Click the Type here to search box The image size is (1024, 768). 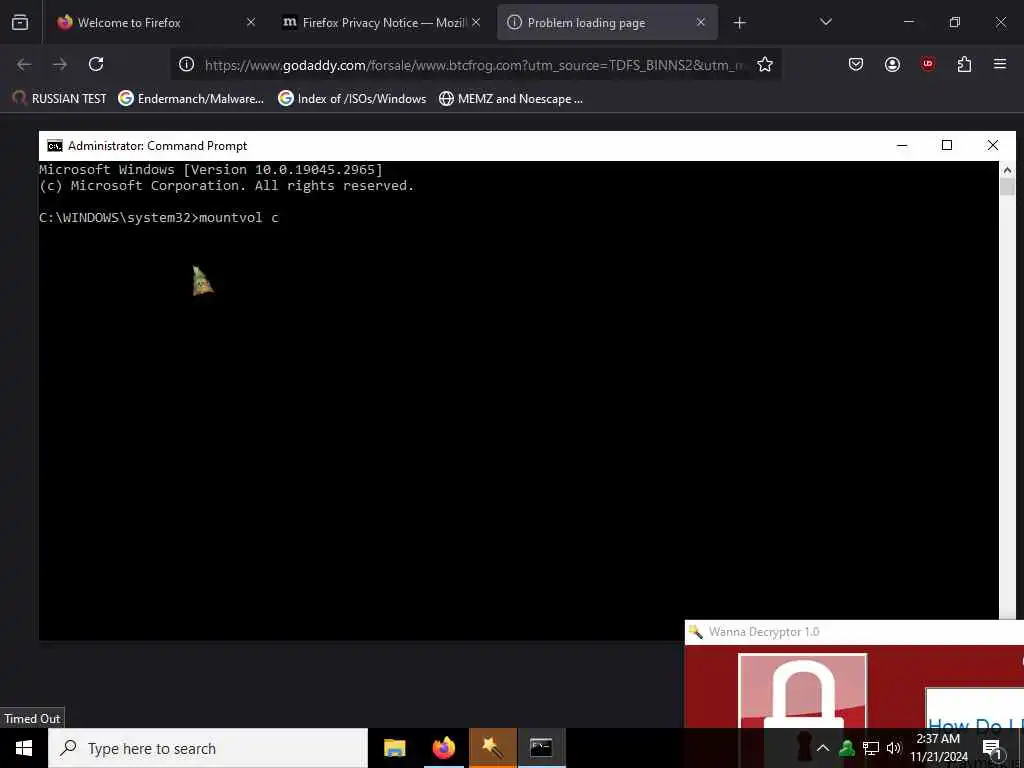tap(208, 748)
